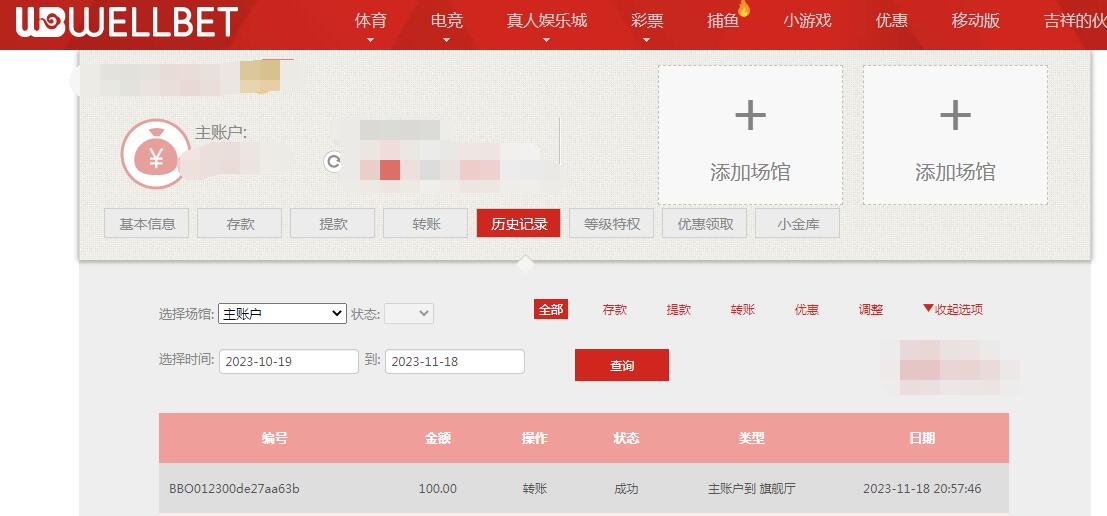Open the 真人娱乐城 menu
Screen dimensions: 1107x516
546,20
